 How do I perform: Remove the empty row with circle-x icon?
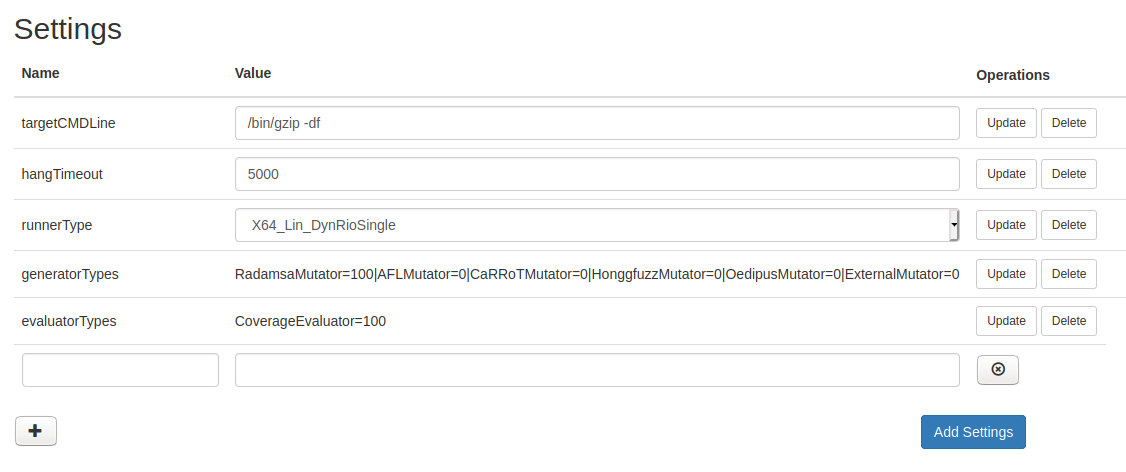tap(997, 370)
